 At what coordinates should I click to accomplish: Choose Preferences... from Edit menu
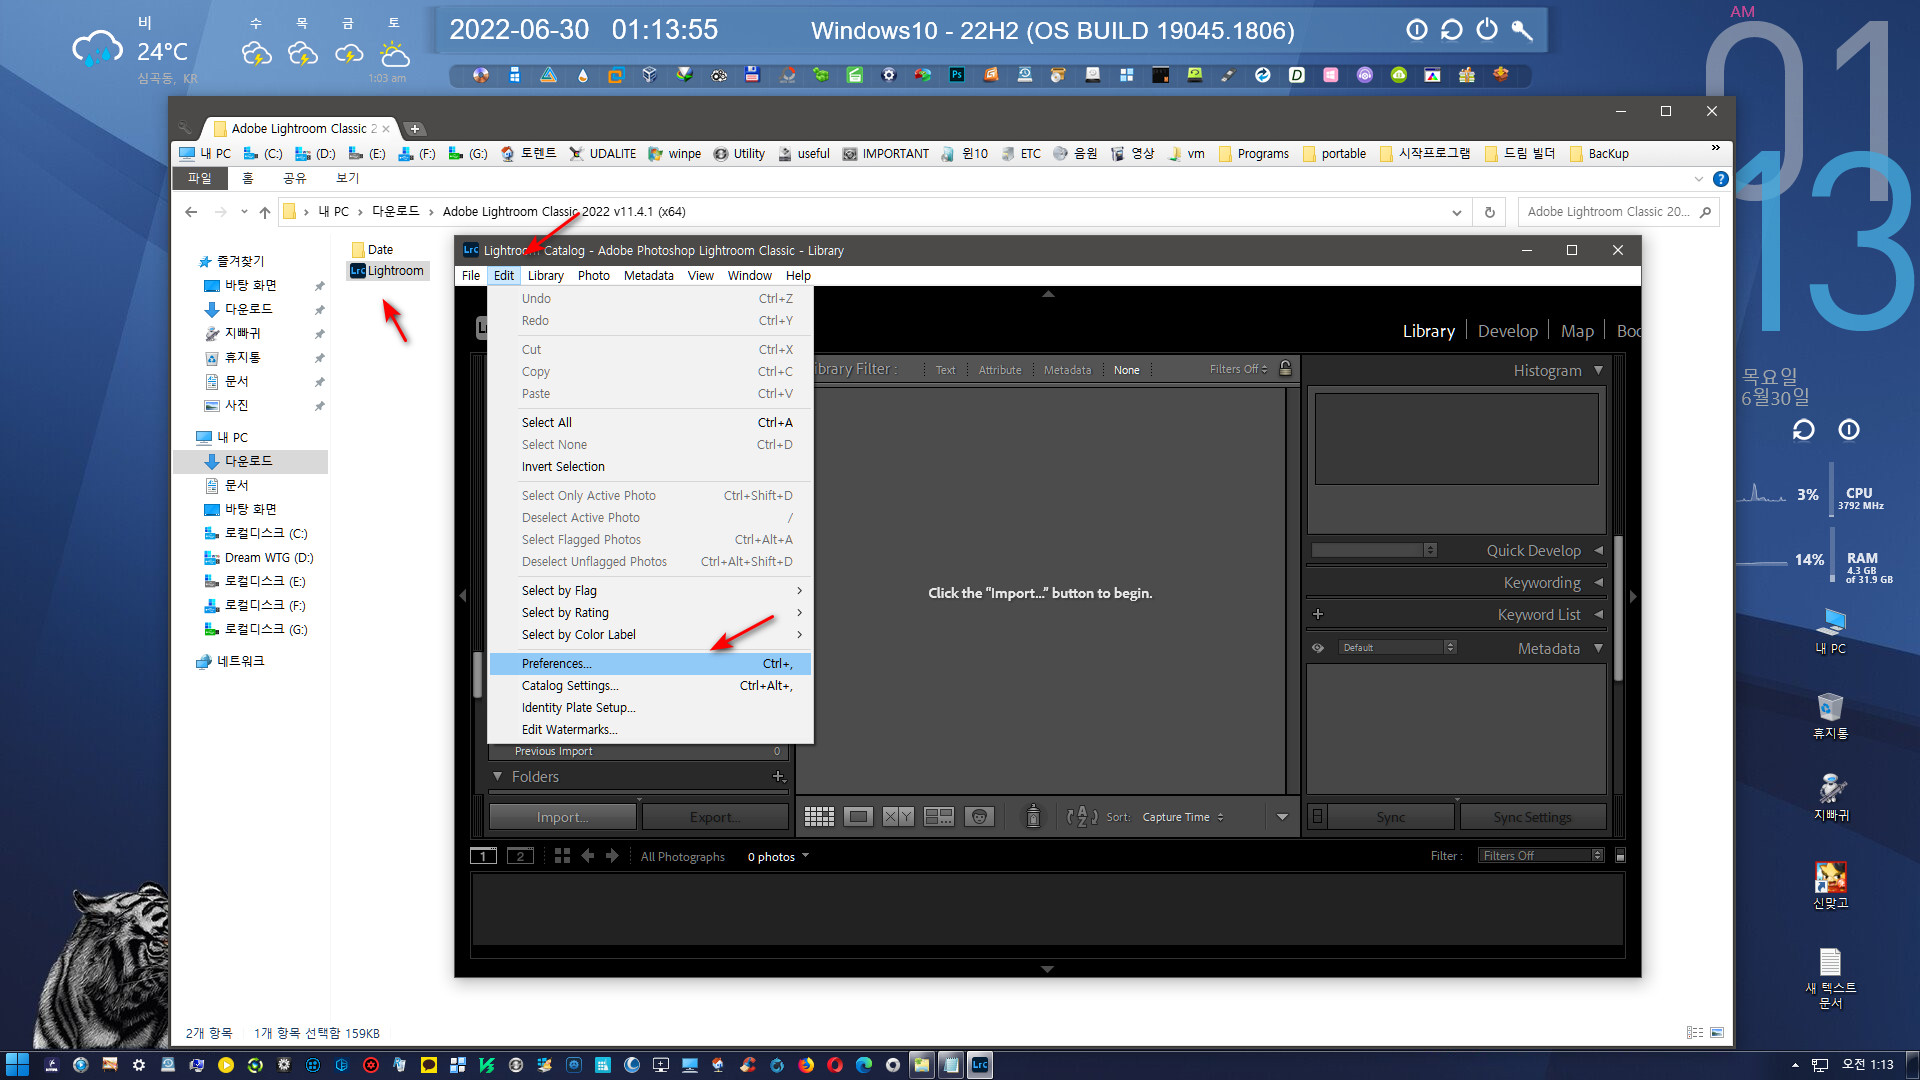(x=650, y=664)
